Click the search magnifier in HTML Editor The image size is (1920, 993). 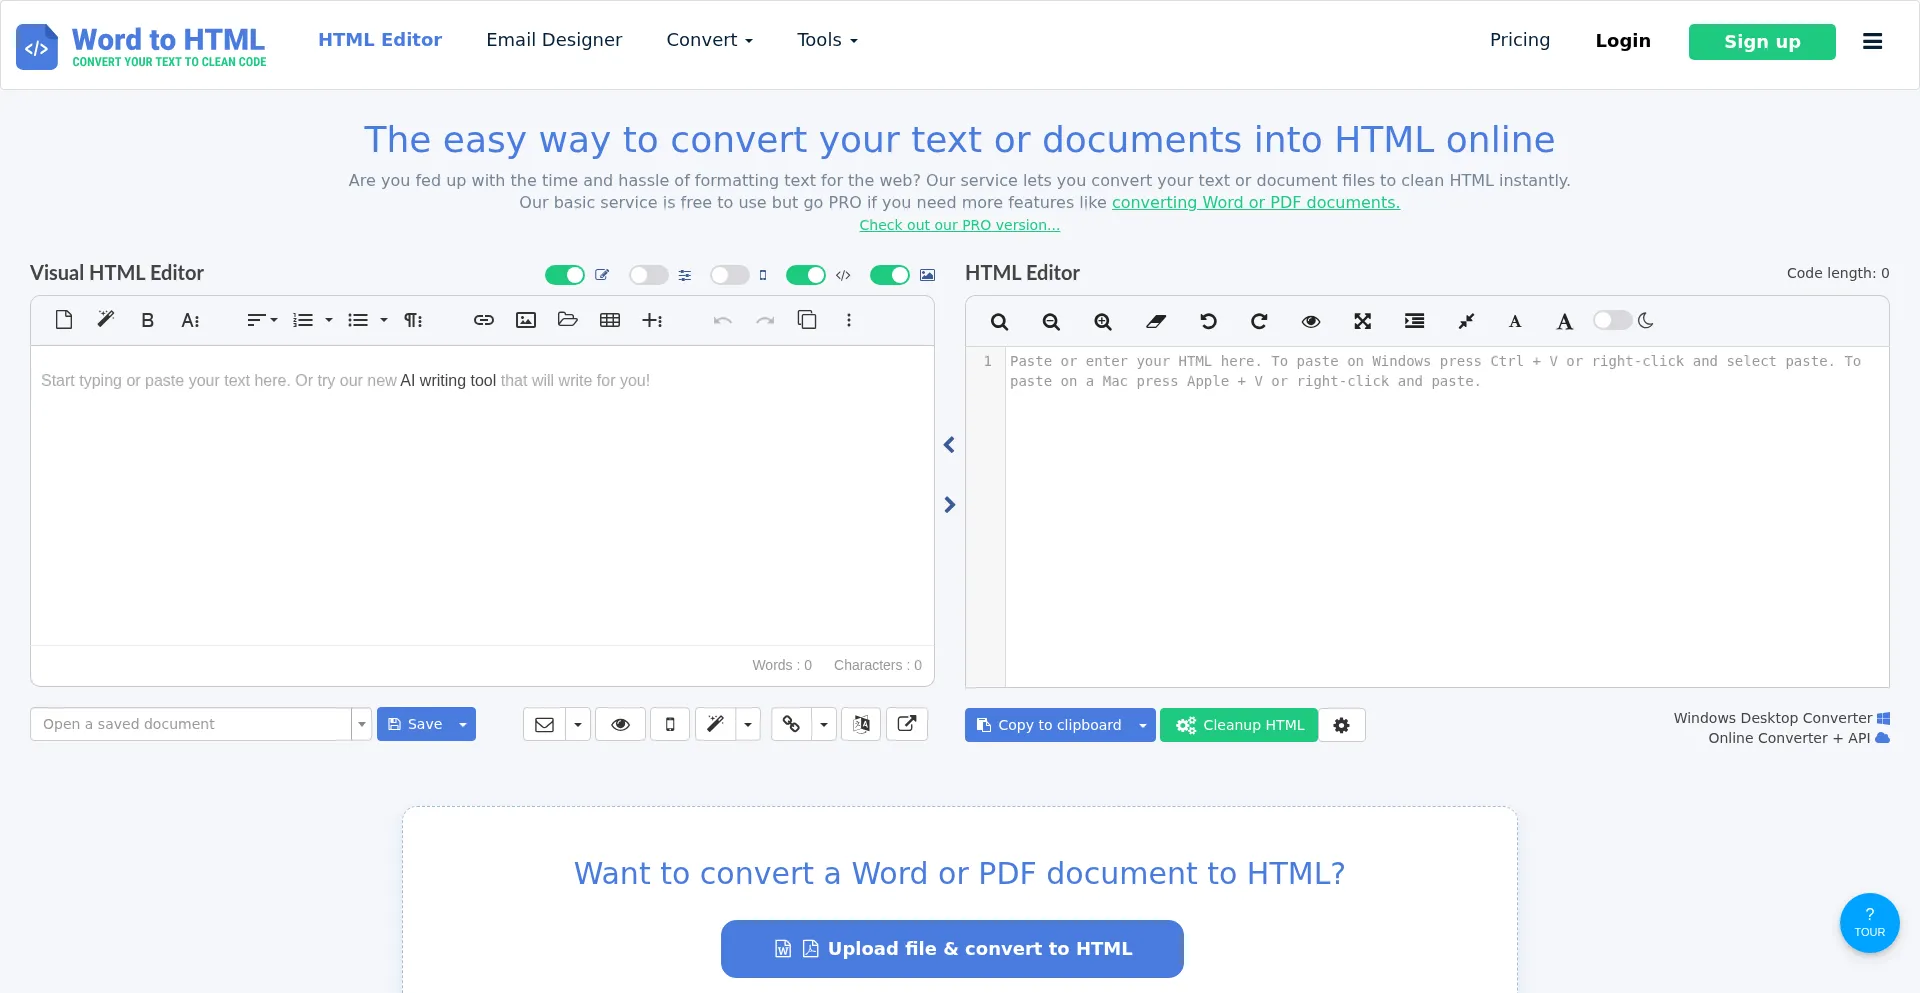(999, 322)
